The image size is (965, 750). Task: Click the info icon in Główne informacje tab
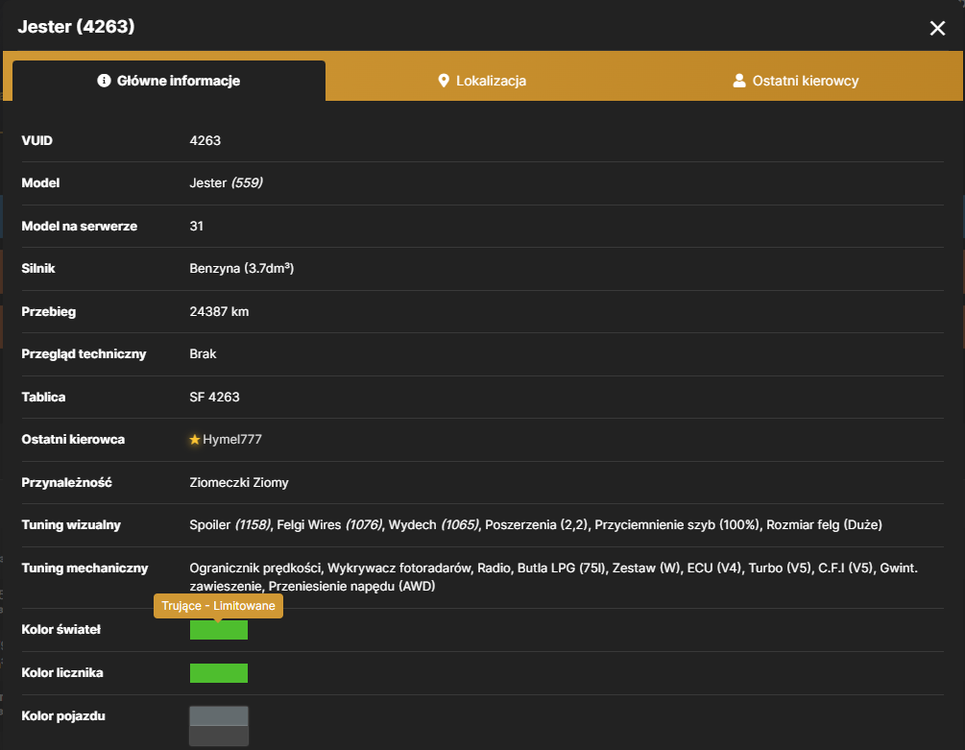pos(104,81)
